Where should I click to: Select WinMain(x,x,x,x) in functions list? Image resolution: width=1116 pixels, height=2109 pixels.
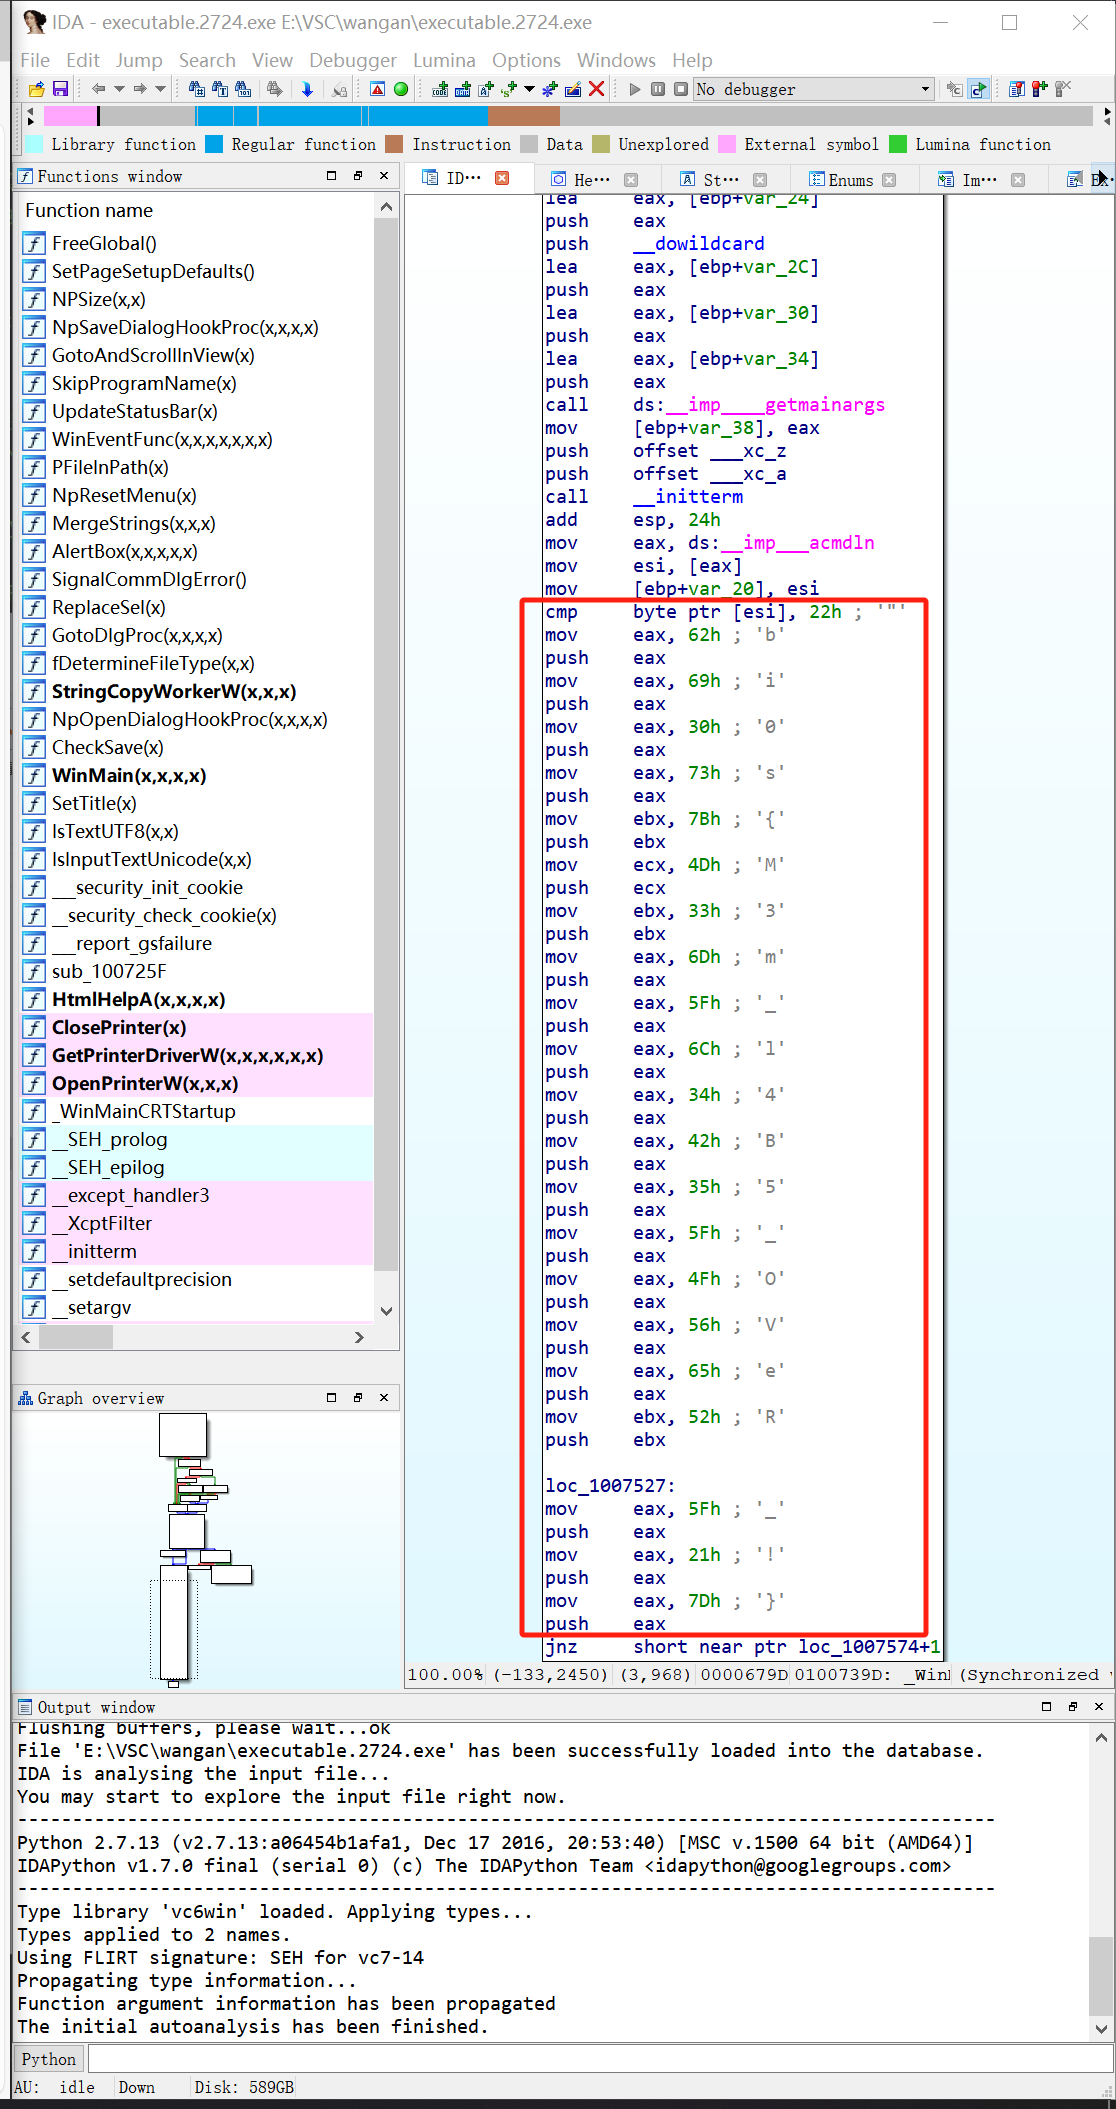pos(129,776)
